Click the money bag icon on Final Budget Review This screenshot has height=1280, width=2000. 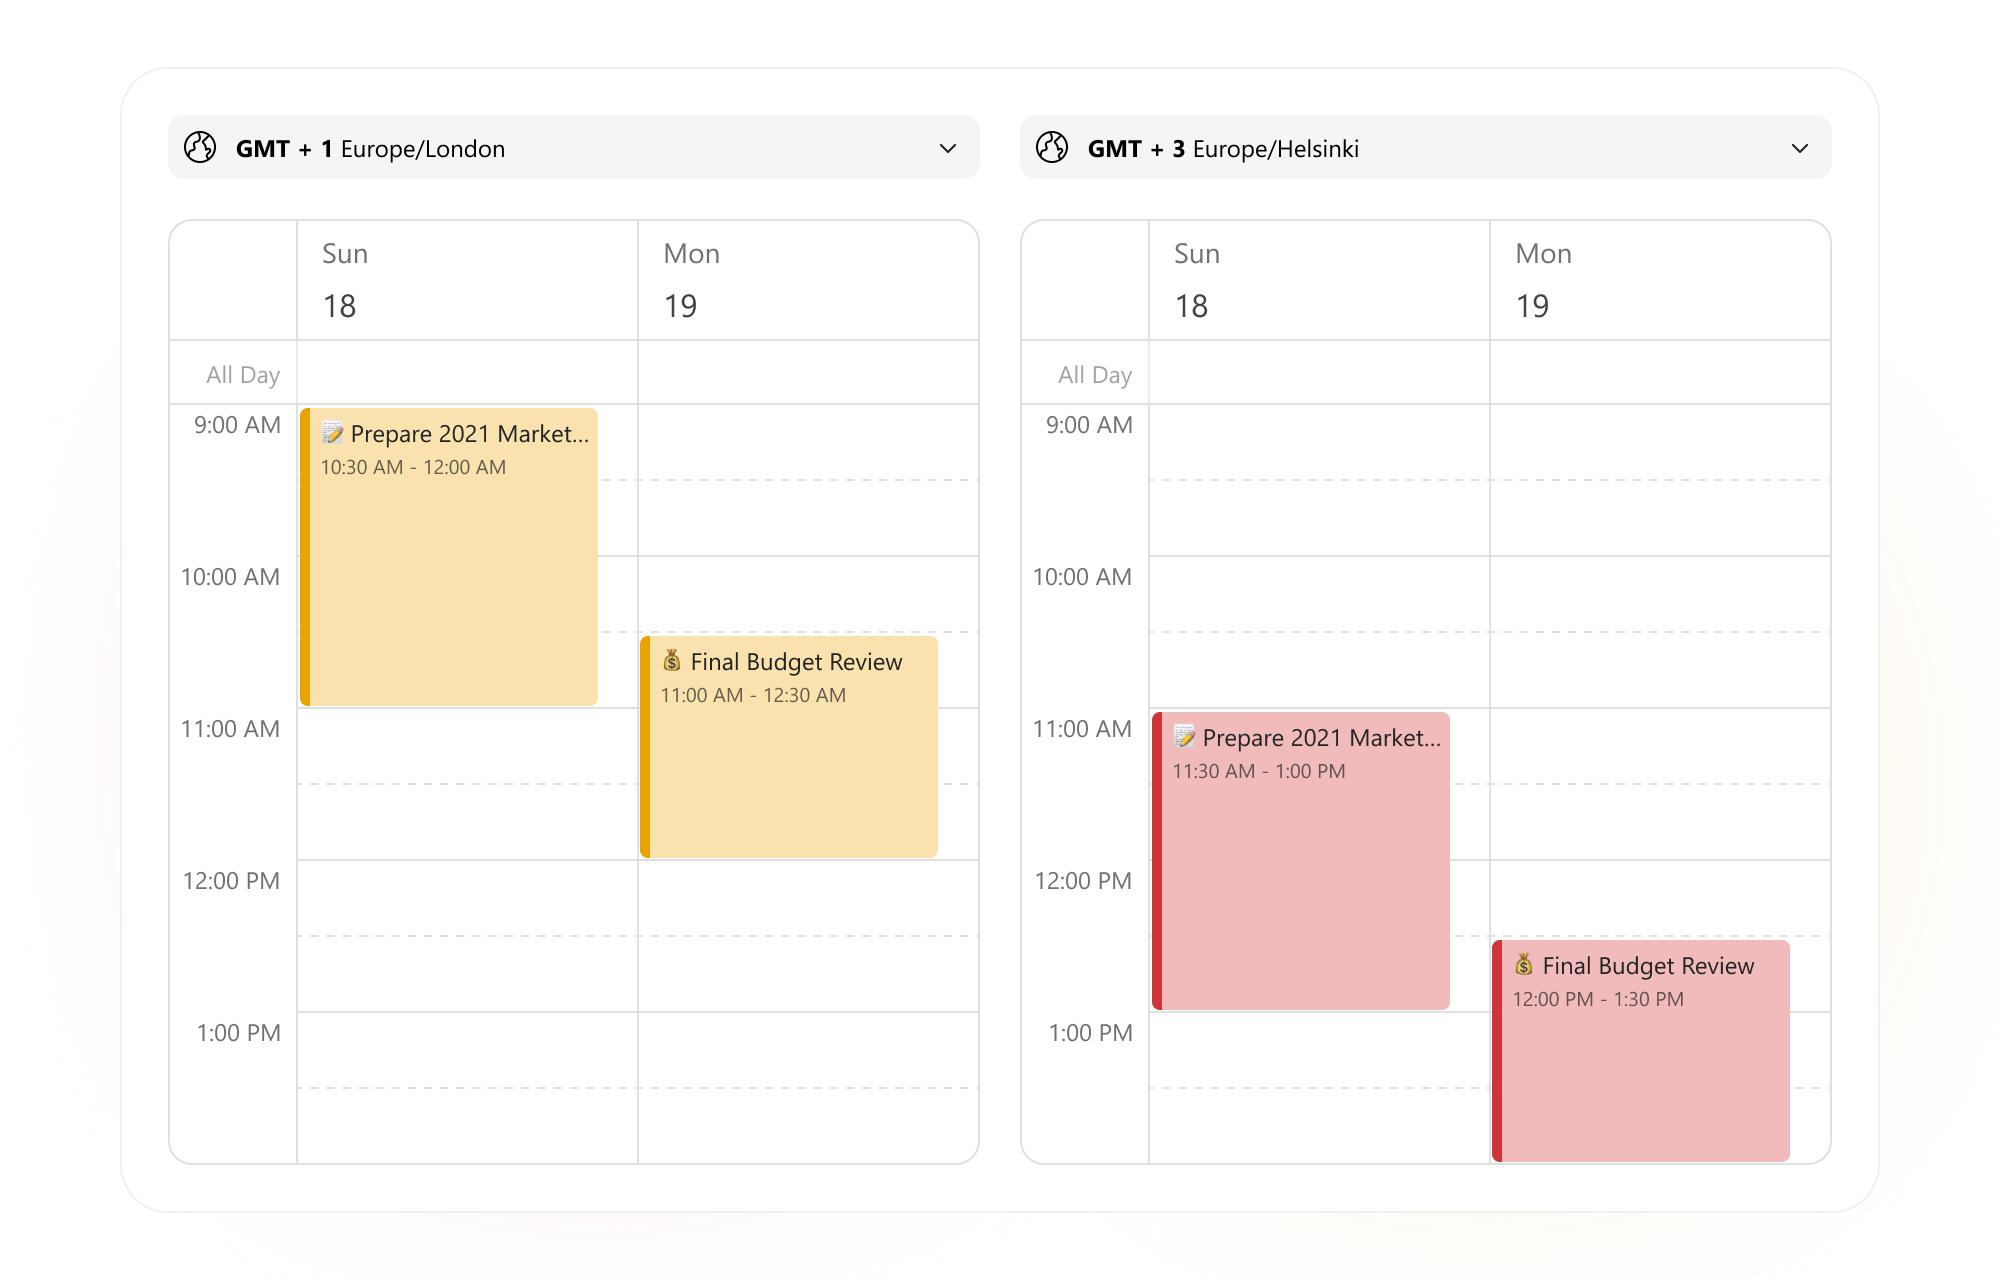tap(673, 662)
